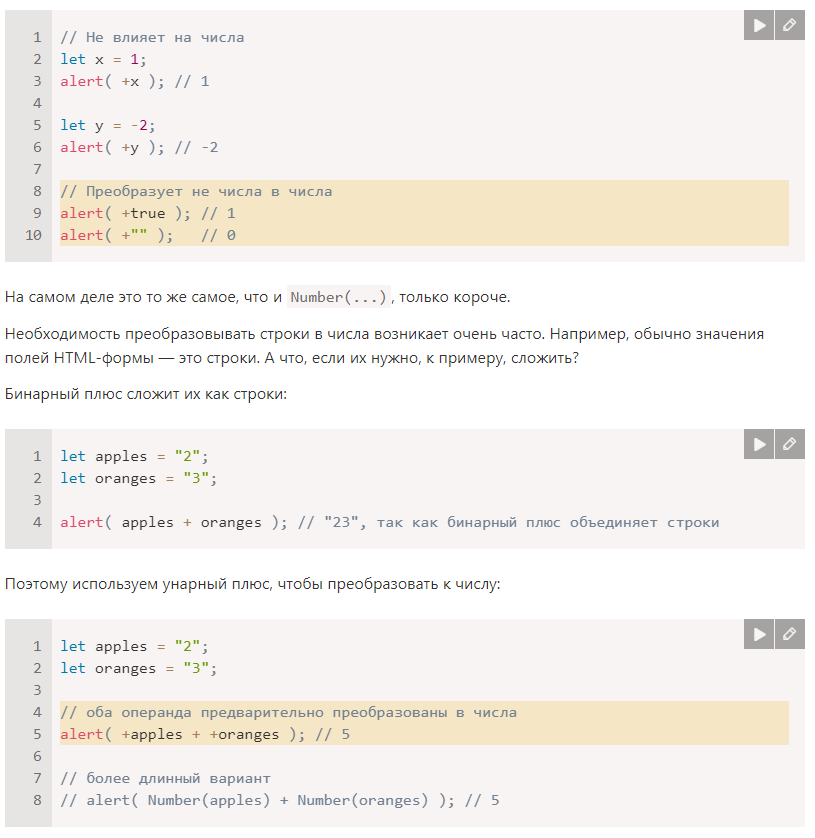This screenshot has height=838, width=815.
Task: Click the line 'alert( +true ); // 1'
Action: click(147, 213)
